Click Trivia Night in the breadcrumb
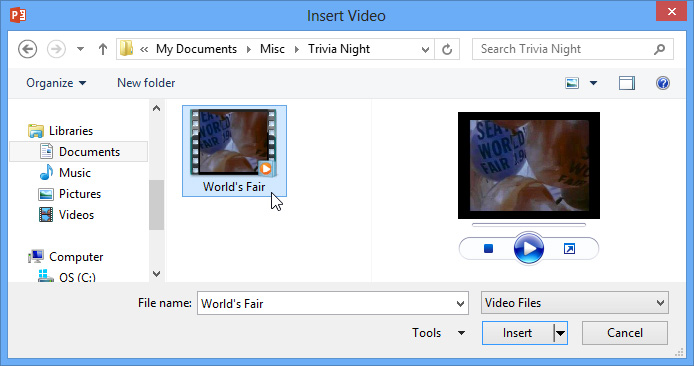 tap(339, 49)
